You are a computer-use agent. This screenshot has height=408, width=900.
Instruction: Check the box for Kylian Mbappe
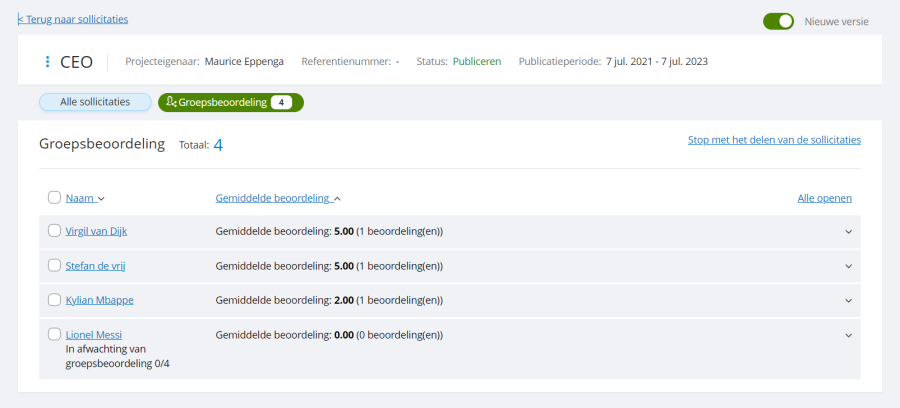coord(54,300)
